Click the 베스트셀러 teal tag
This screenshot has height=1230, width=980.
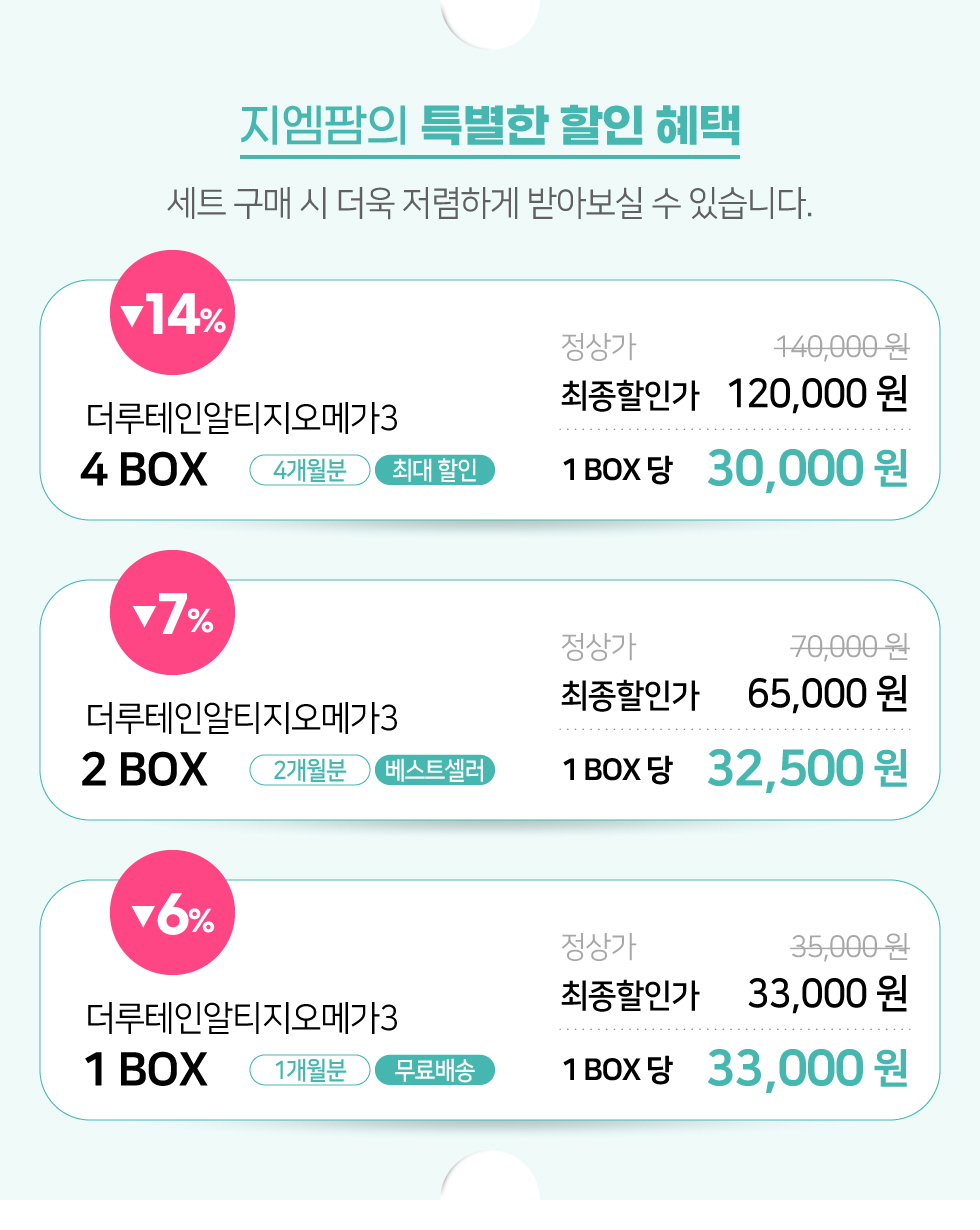pos(435,770)
